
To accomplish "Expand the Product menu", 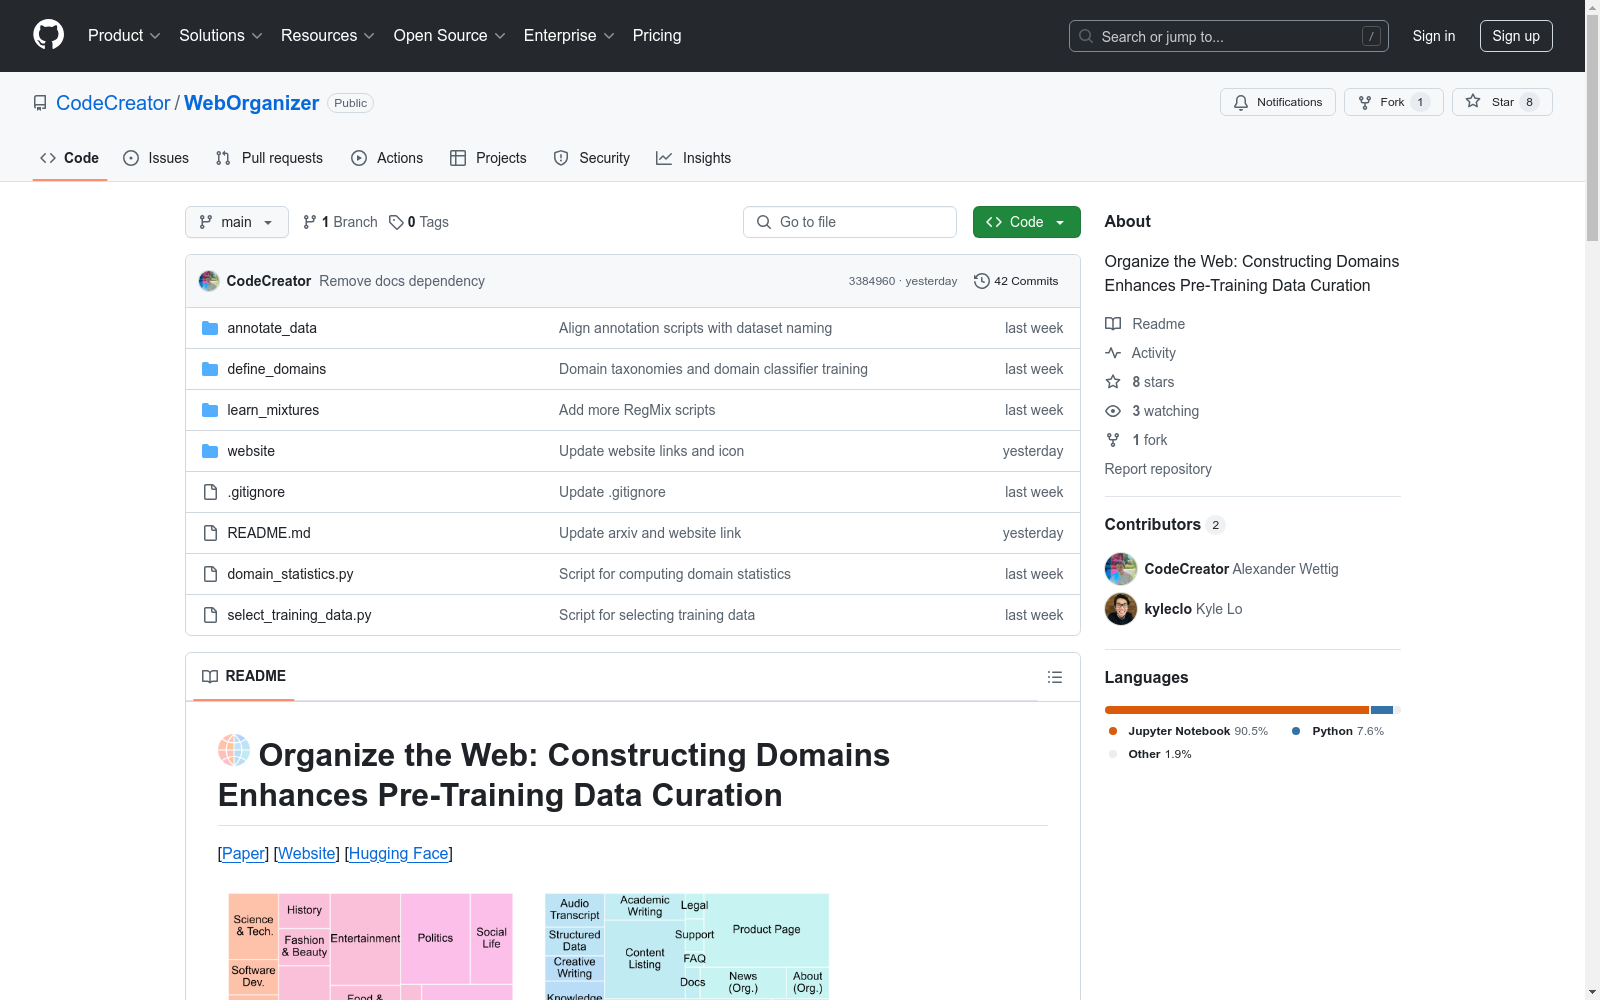I will [x=124, y=36].
